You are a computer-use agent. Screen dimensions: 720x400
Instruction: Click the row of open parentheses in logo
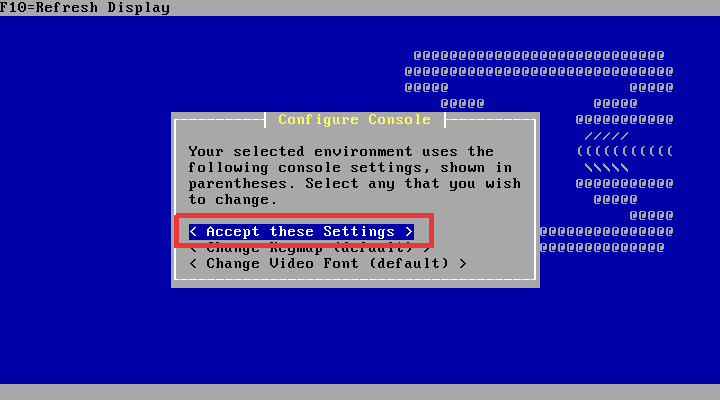(625, 152)
